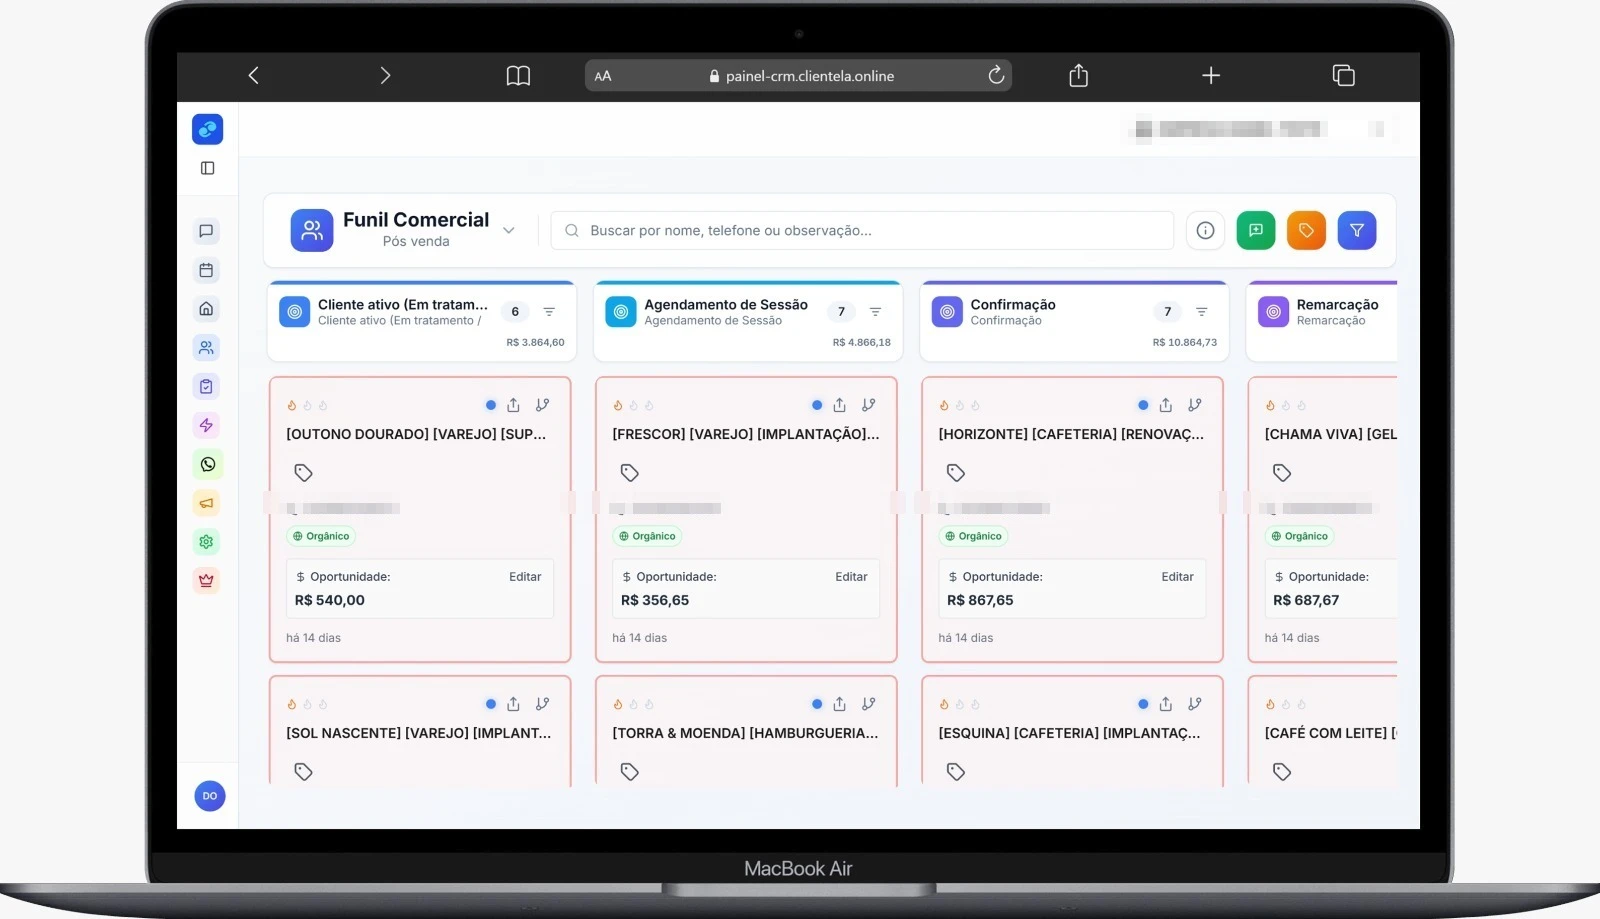Click the blue Clientela logo in sidebar
Screen dimensions: 1600x919
coord(207,129)
